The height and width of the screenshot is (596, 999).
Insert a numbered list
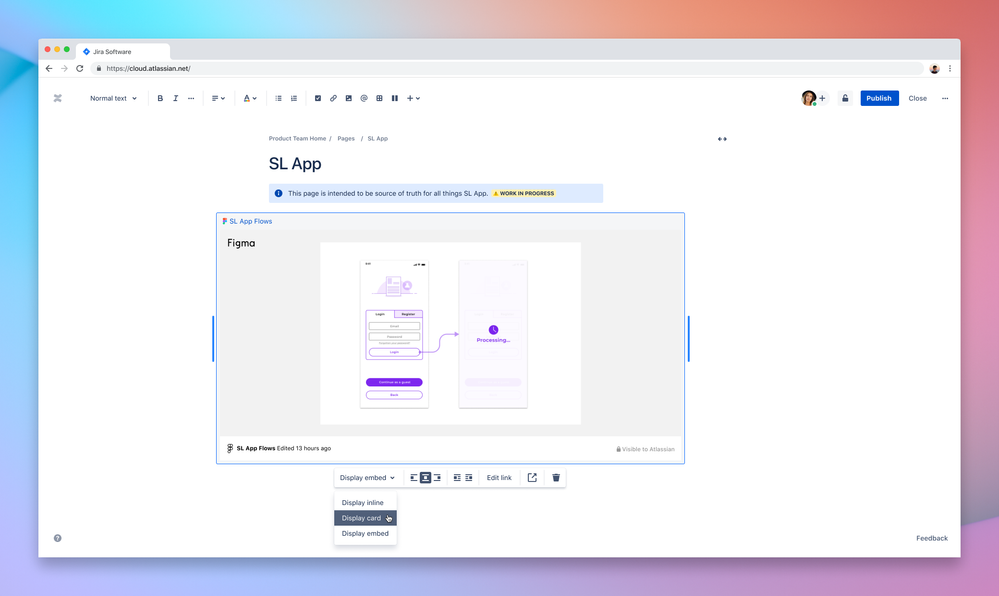tap(294, 98)
